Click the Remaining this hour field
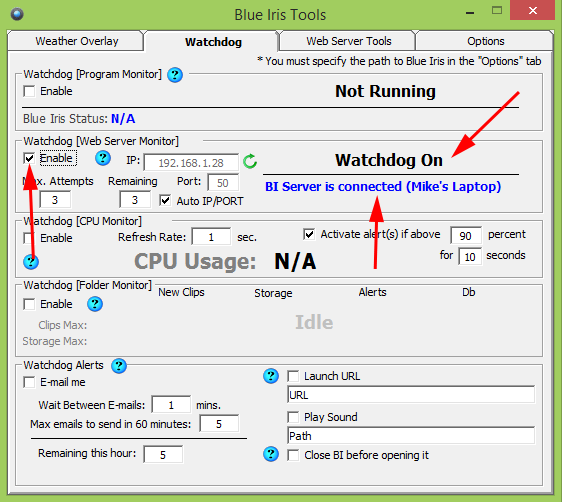This screenshot has height=502, width=562. 163,454
